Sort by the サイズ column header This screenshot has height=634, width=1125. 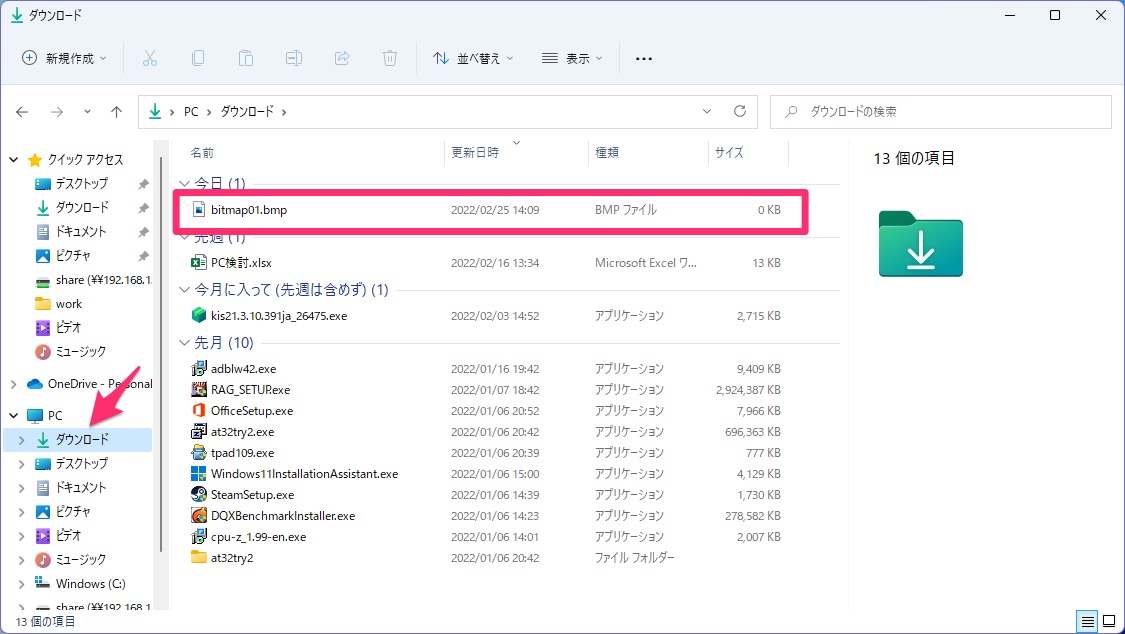tap(729, 152)
